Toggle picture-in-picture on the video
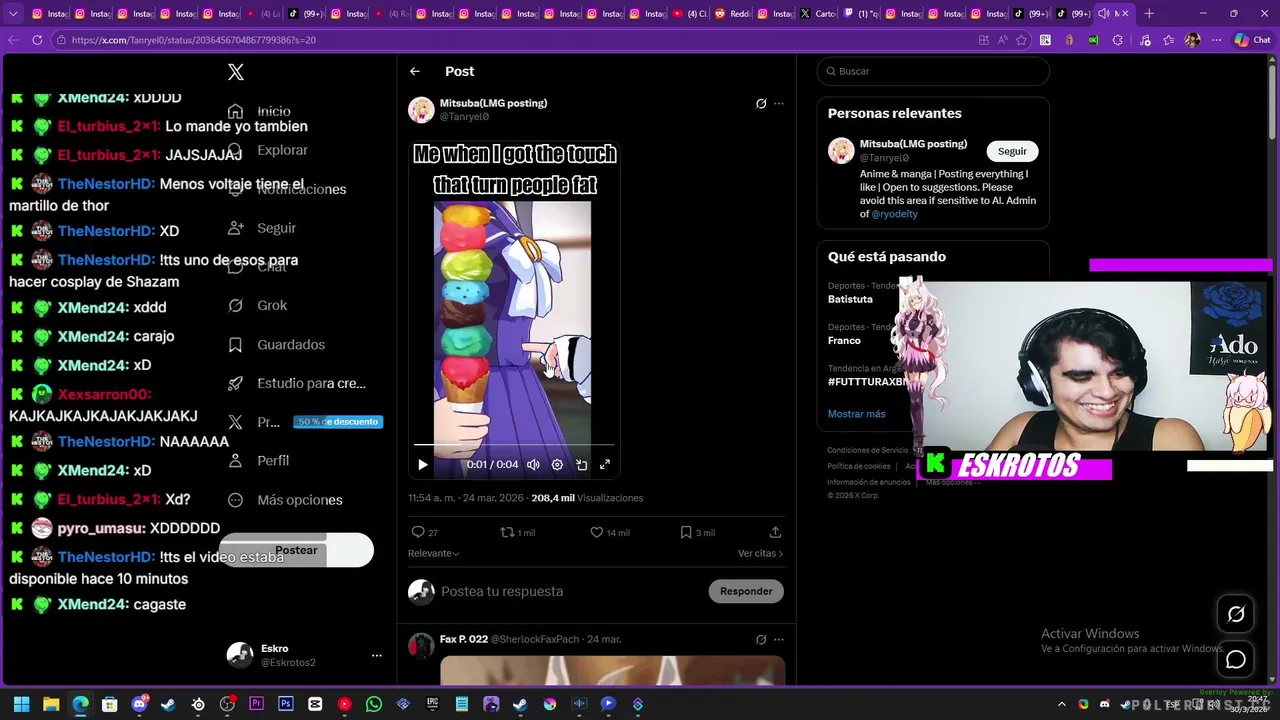 click(581, 464)
